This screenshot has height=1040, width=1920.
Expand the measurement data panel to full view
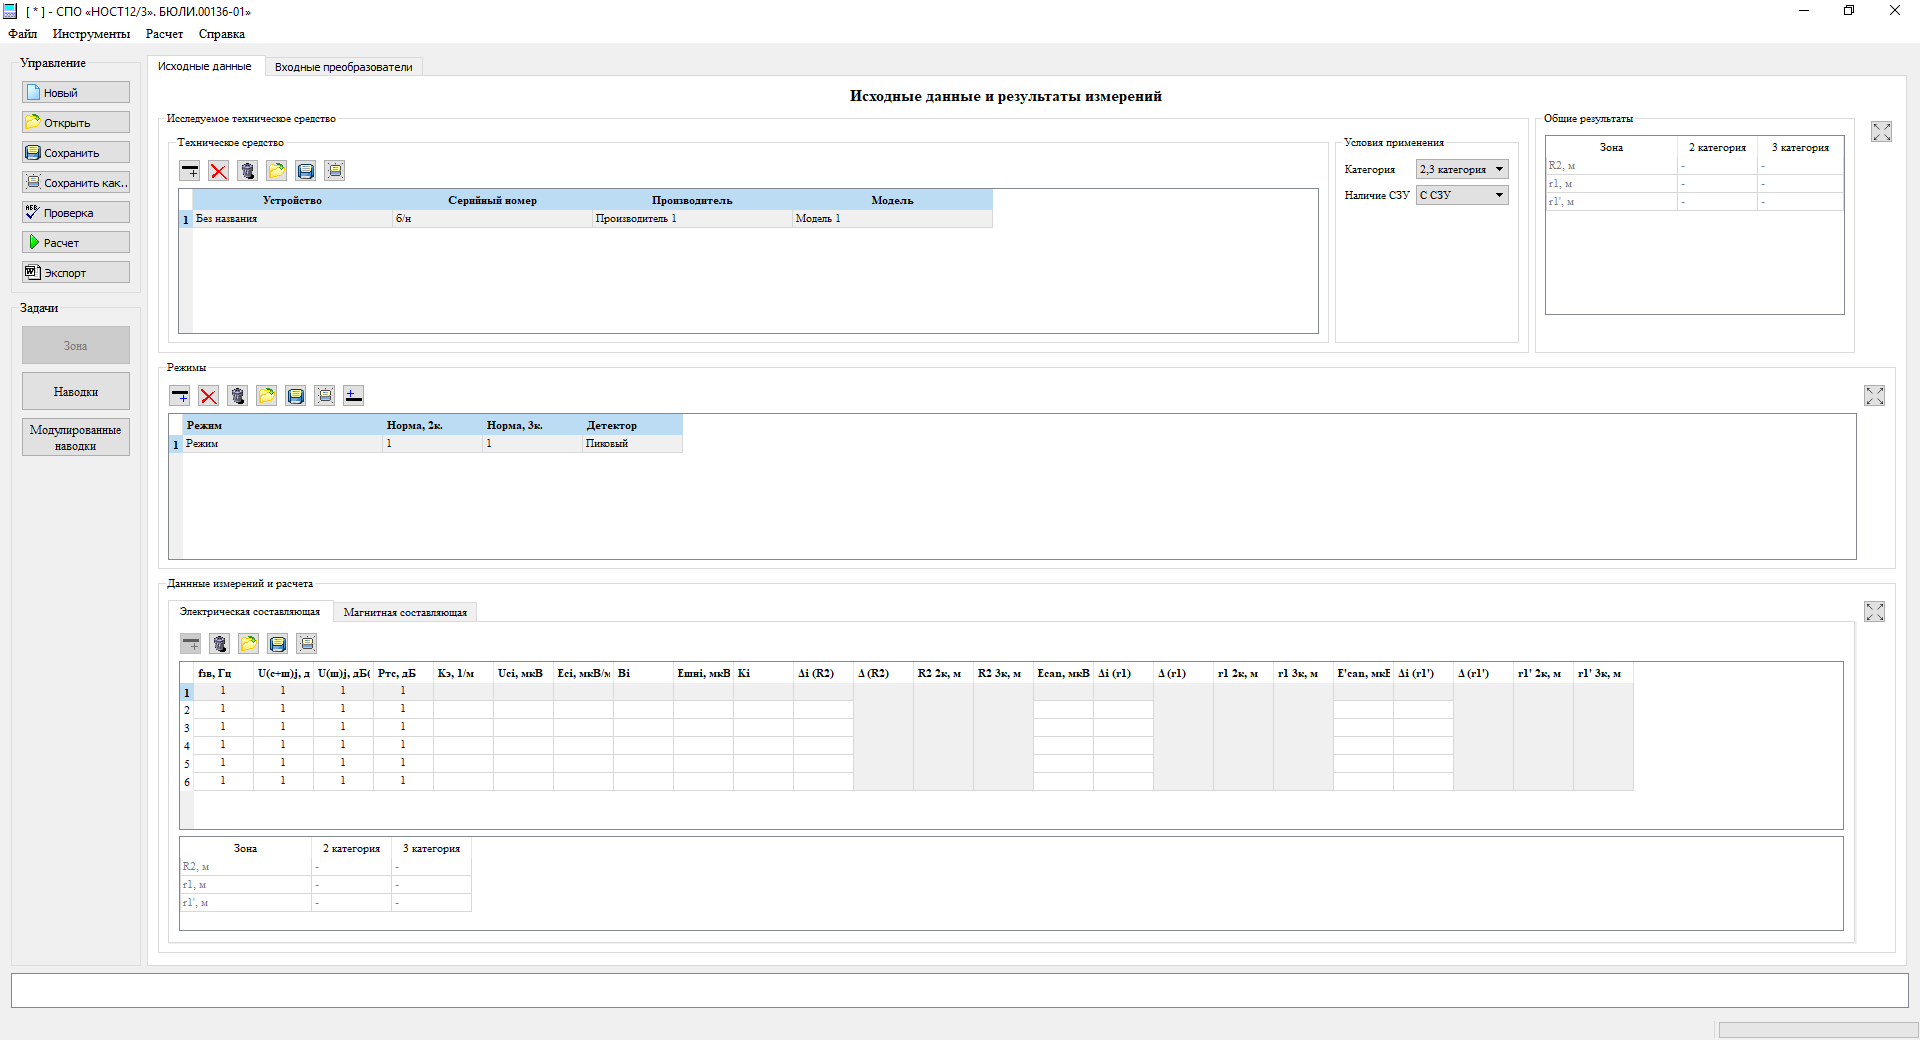pyautogui.click(x=1874, y=612)
